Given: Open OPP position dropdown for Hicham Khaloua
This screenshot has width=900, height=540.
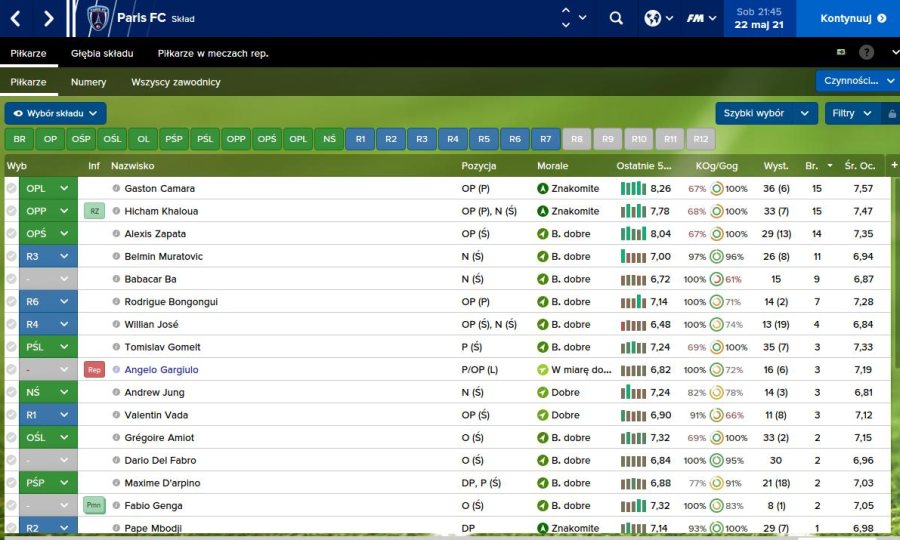Looking at the screenshot, I should point(65,211).
